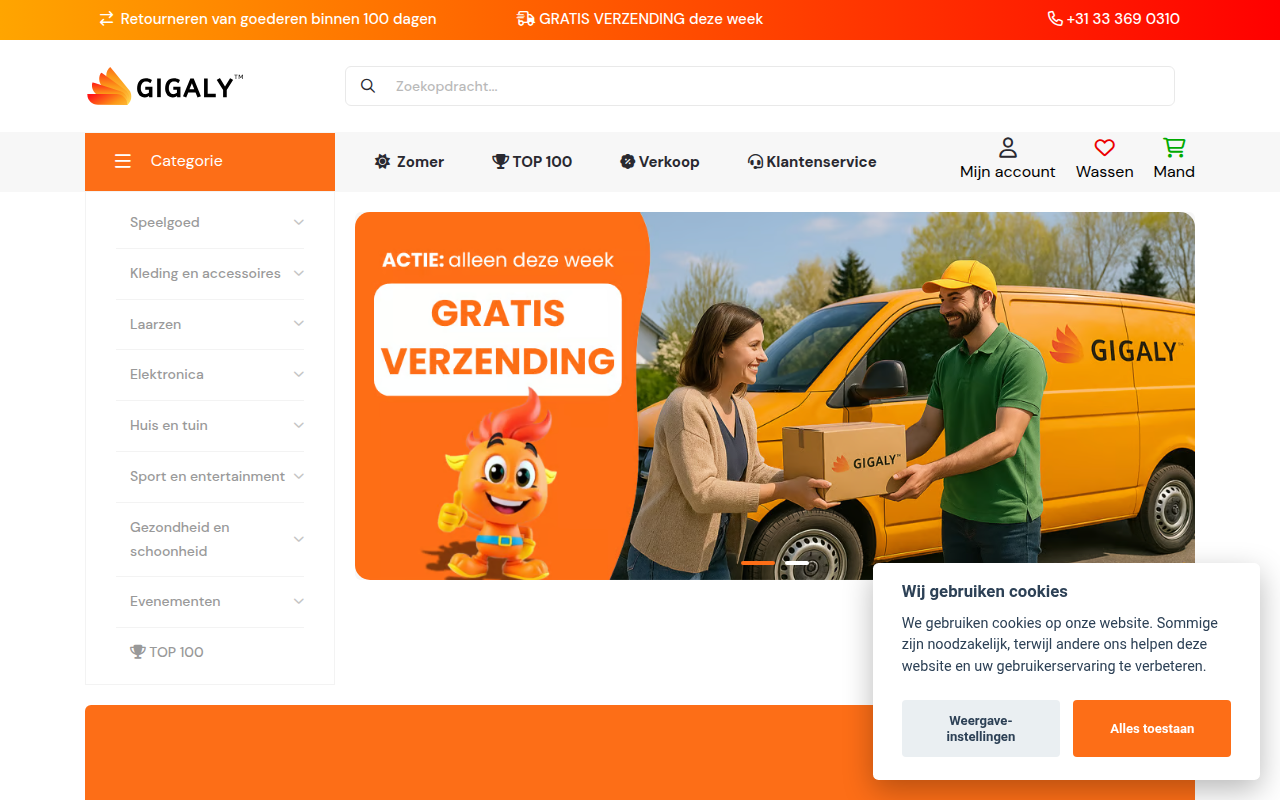Expand the Elektronica category chevron
This screenshot has height=800, width=1280.
click(x=298, y=374)
